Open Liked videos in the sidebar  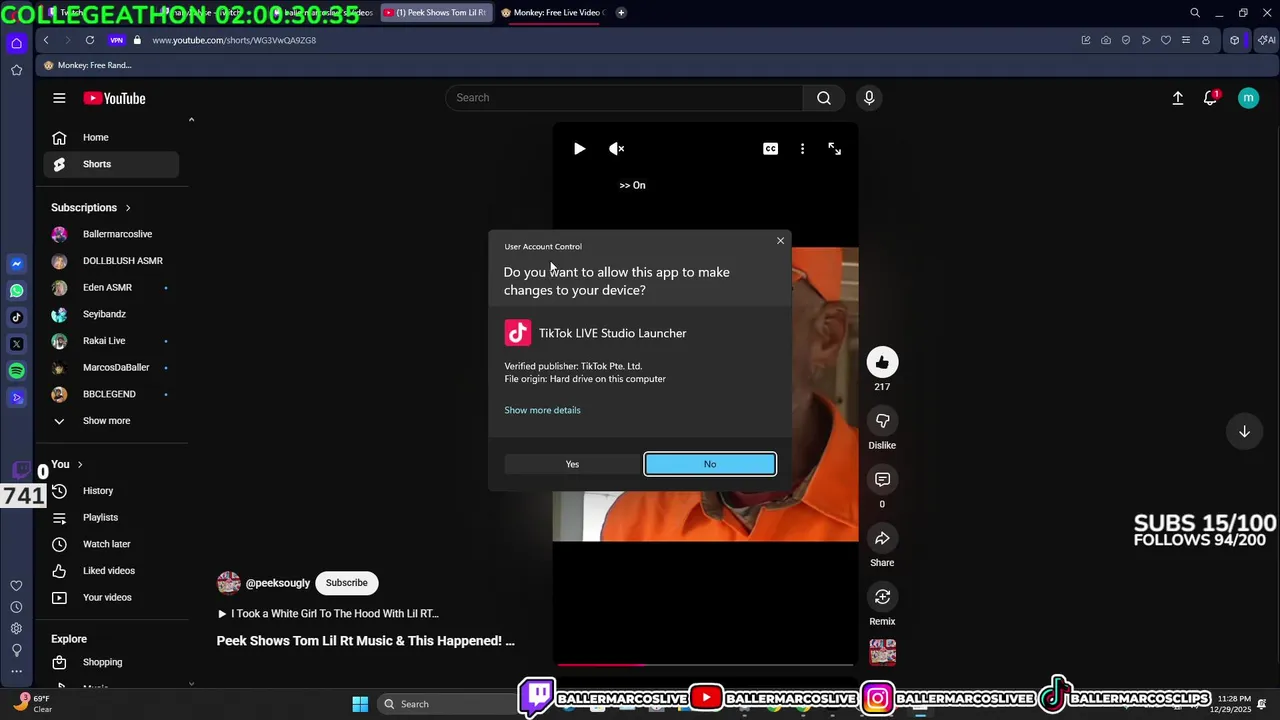[111, 571]
